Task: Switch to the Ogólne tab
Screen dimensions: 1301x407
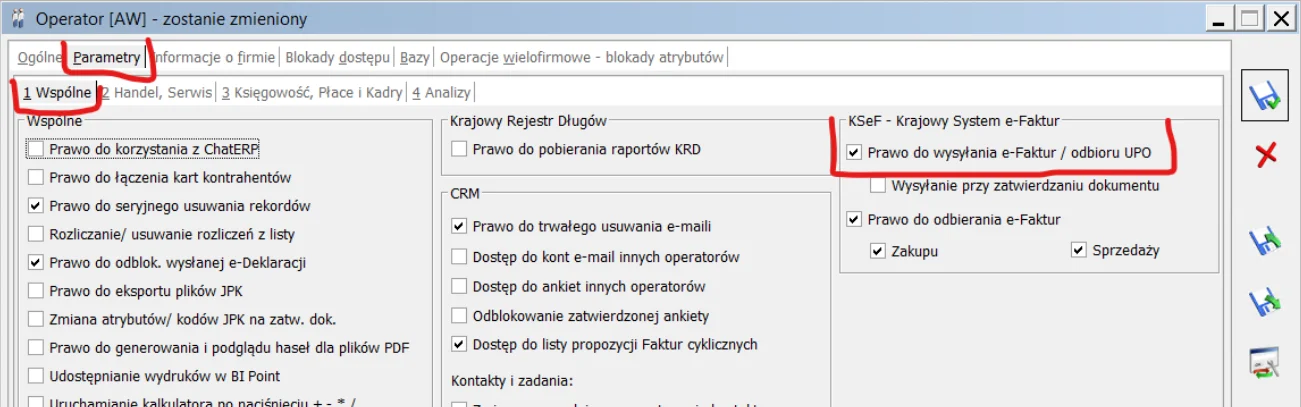Action: coord(41,57)
